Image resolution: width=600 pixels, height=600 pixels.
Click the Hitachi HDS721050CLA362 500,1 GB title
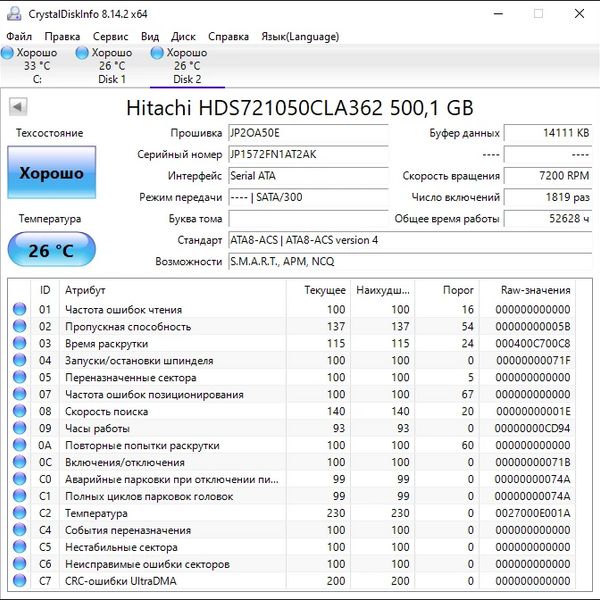[x=300, y=108]
